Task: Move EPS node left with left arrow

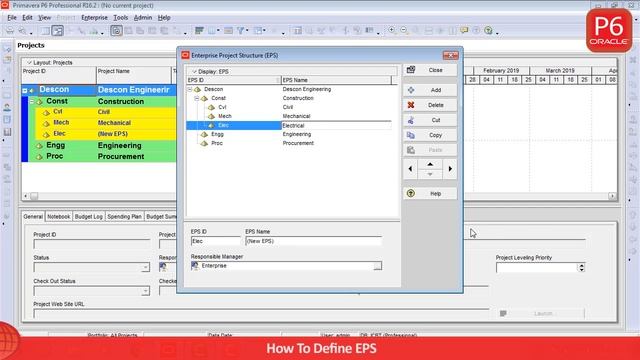Action: pyautogui.click(x=410, y=169)
